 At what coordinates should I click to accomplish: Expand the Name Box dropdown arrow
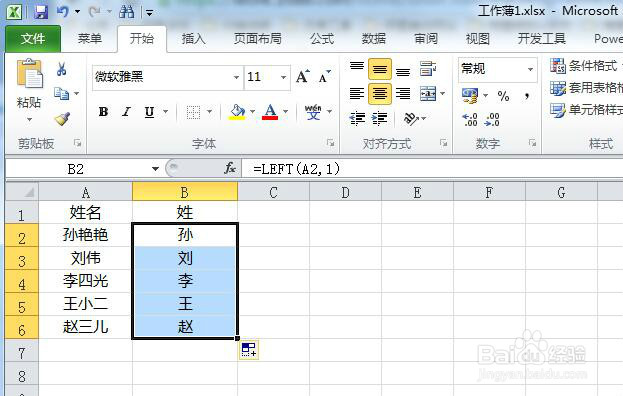(x=155, y=169)
